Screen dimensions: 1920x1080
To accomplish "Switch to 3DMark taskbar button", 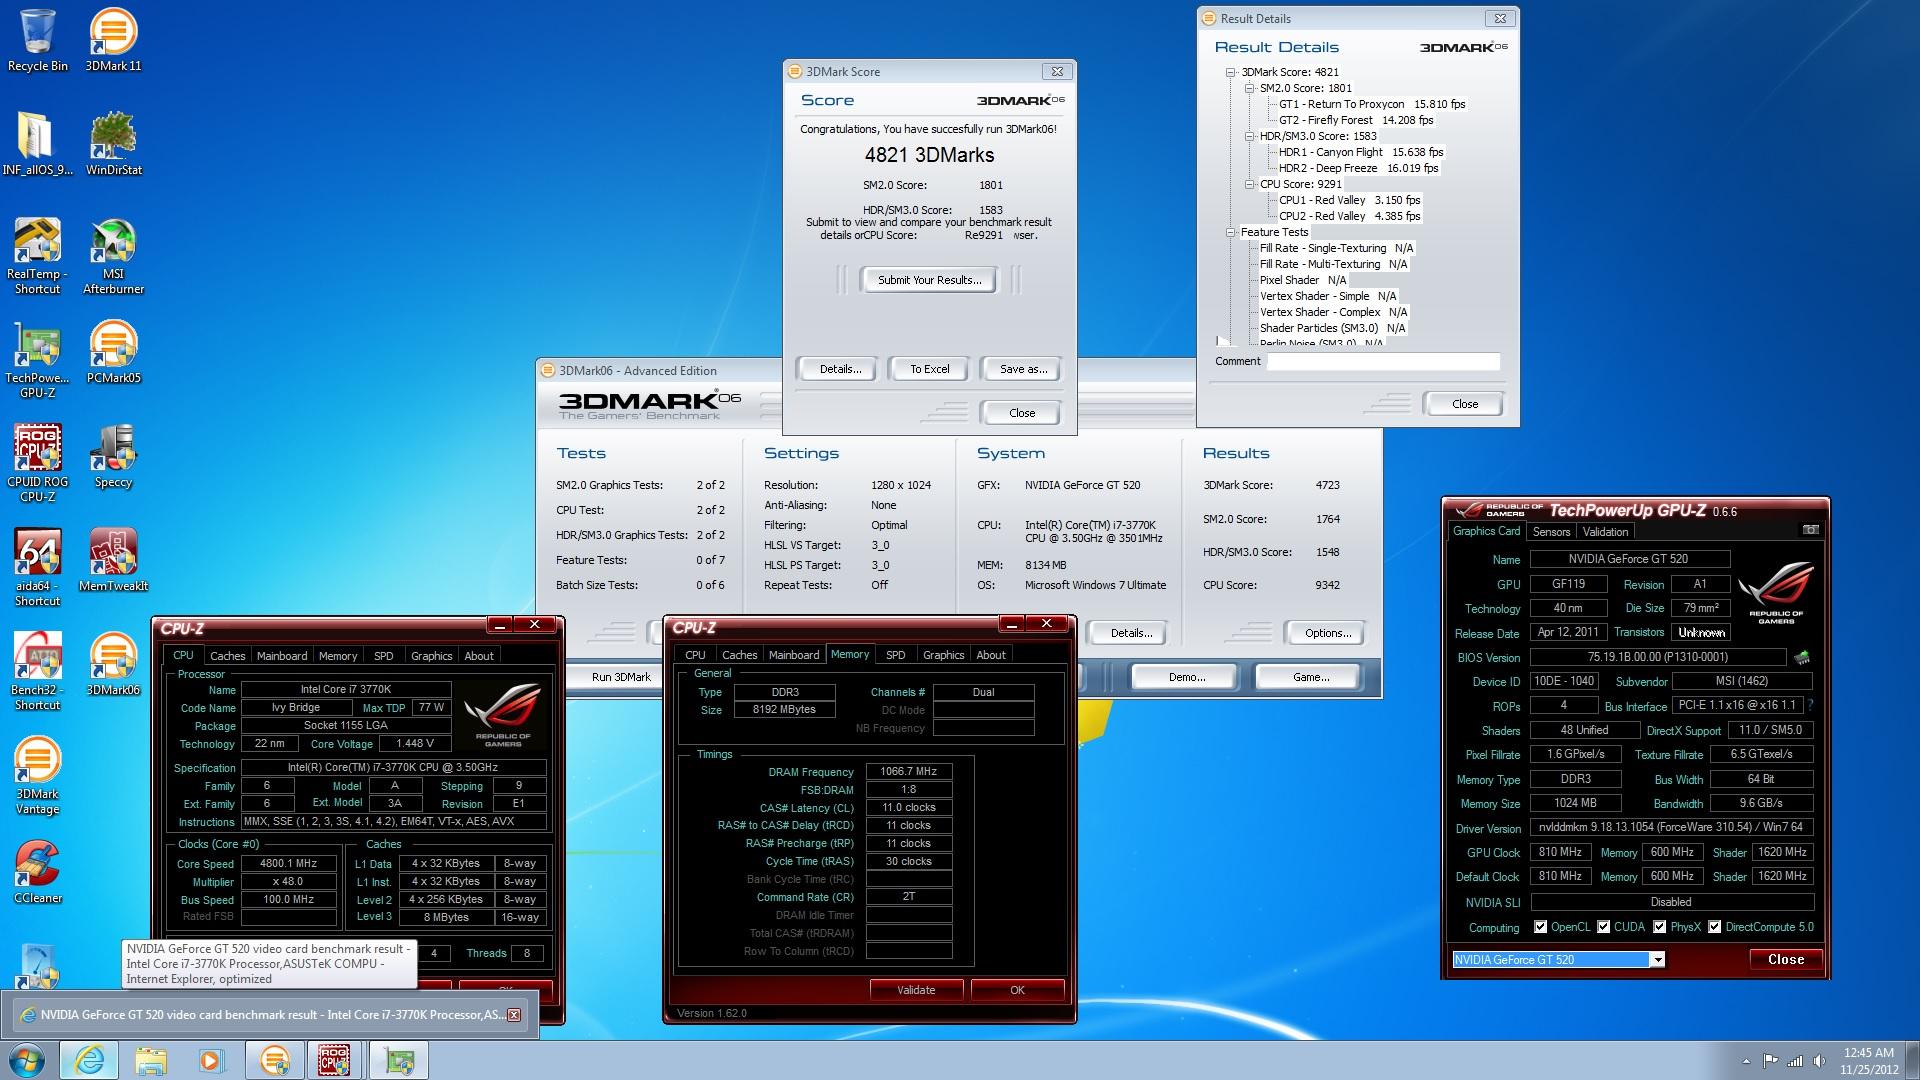I will point(274,1060).
